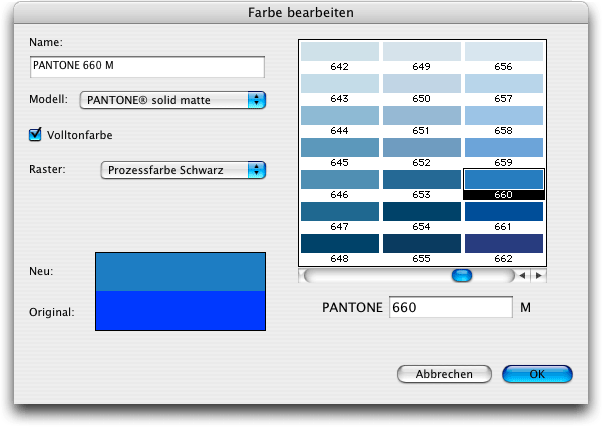The image size is (602, 427).
Task: Open the Modell dropdown
Action: click(173, 100)
